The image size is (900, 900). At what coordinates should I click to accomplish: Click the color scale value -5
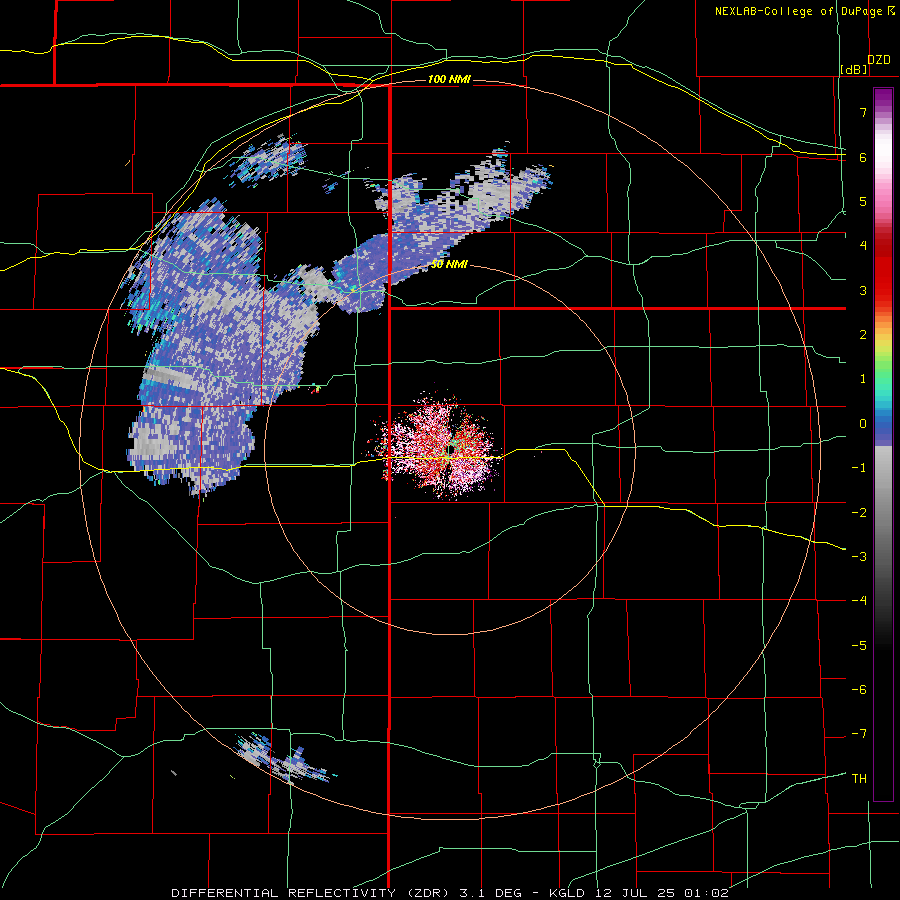tap(859, 646)
